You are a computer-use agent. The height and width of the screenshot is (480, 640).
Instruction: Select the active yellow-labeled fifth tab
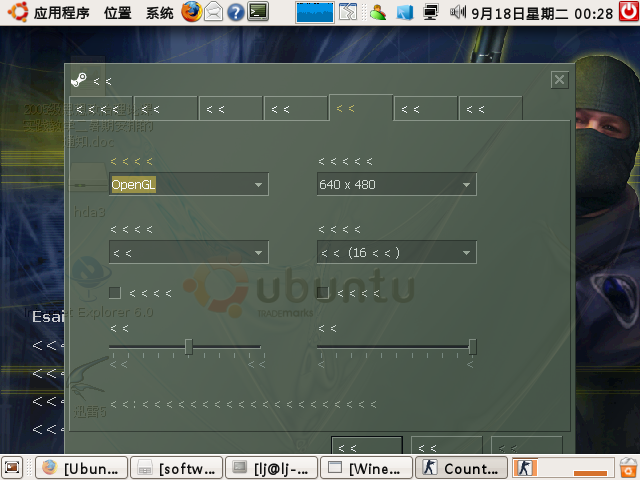[361, 108]
